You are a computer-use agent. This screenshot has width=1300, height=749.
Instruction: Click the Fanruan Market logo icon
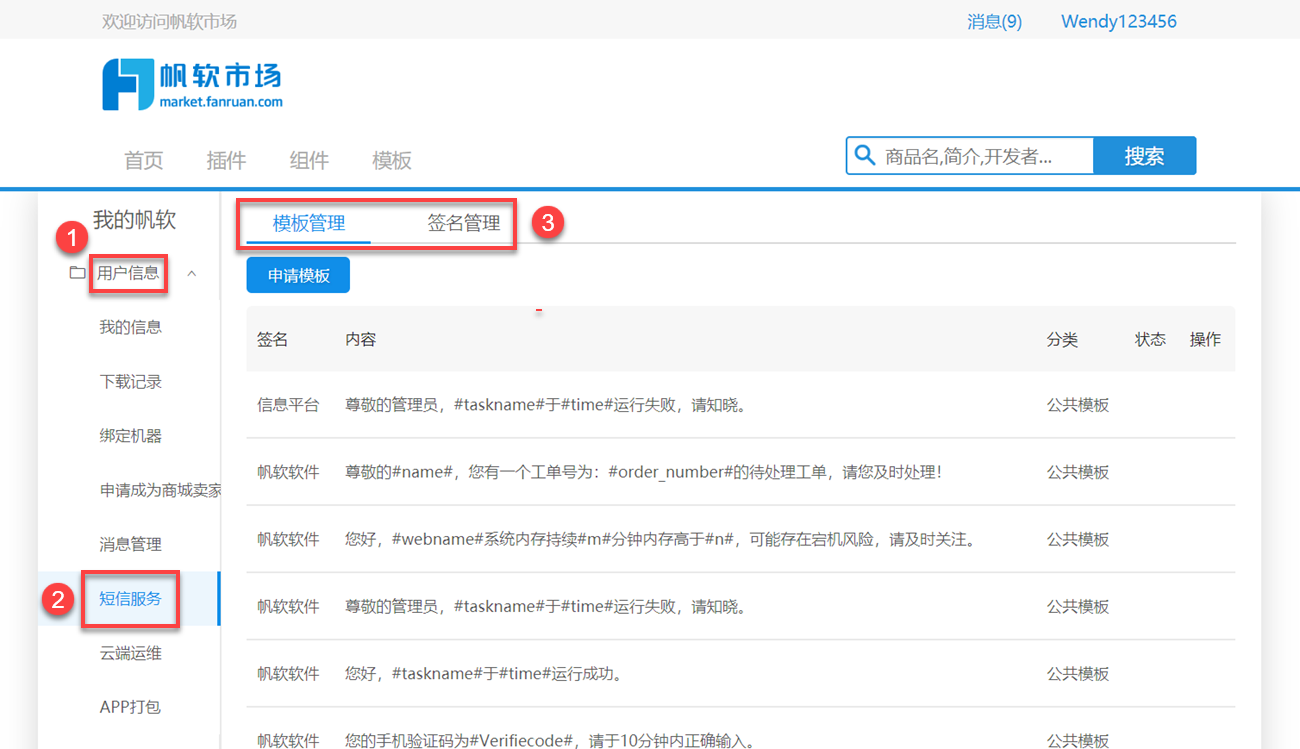click(x=127, y=84)
